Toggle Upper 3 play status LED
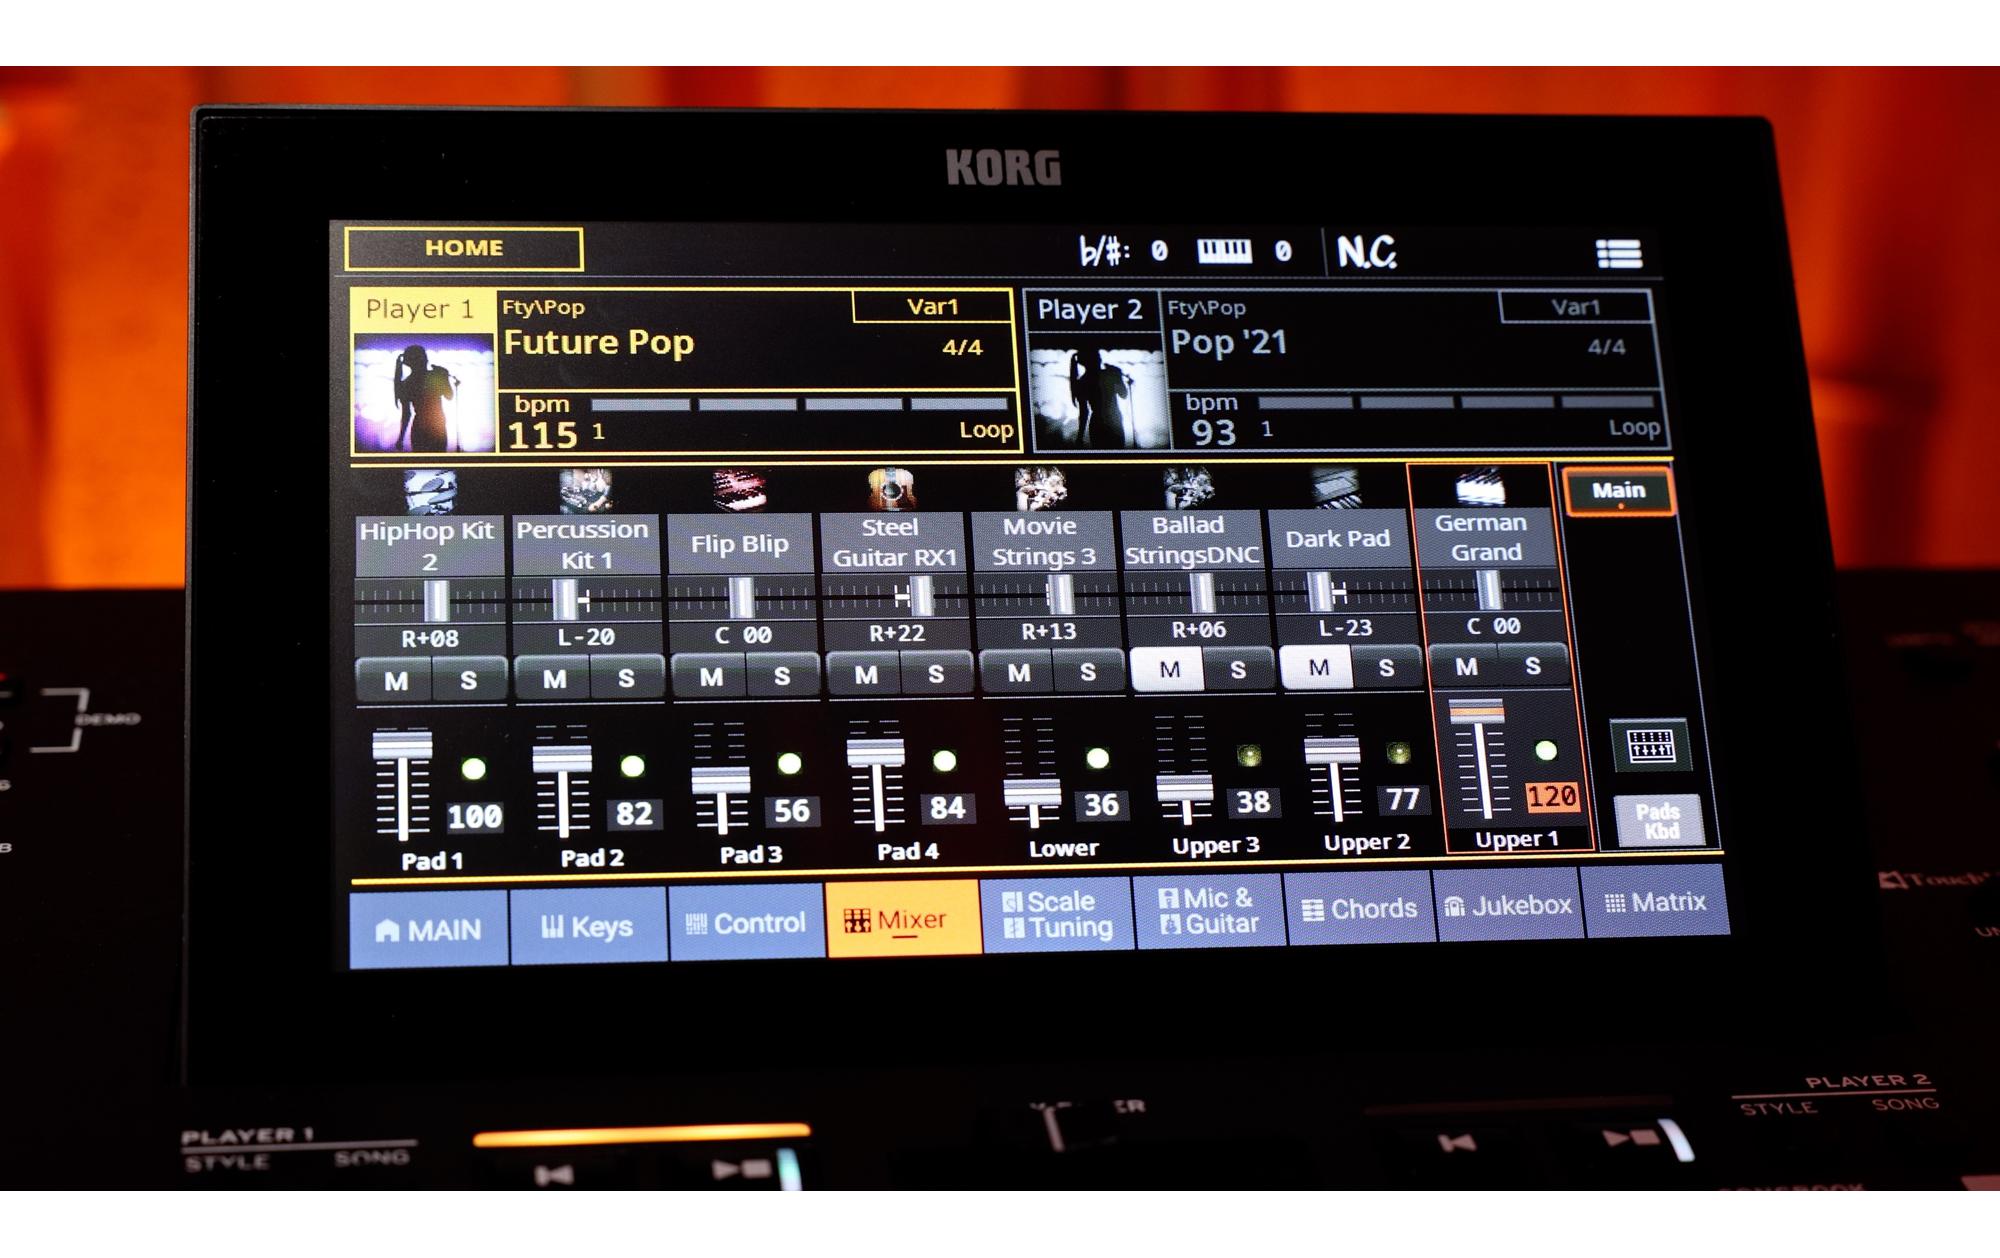2000x1258 pixels. 1249,756
